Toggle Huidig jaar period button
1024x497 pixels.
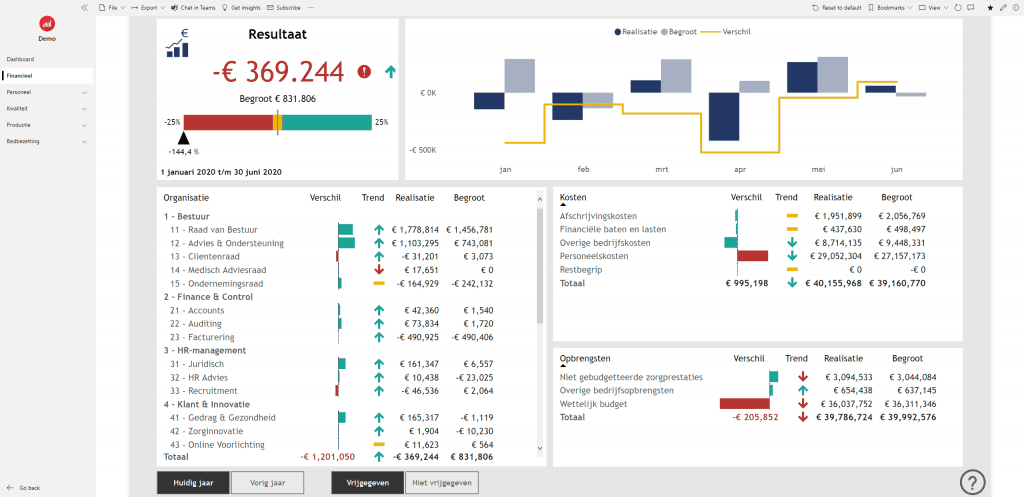[x=192, y=483]
